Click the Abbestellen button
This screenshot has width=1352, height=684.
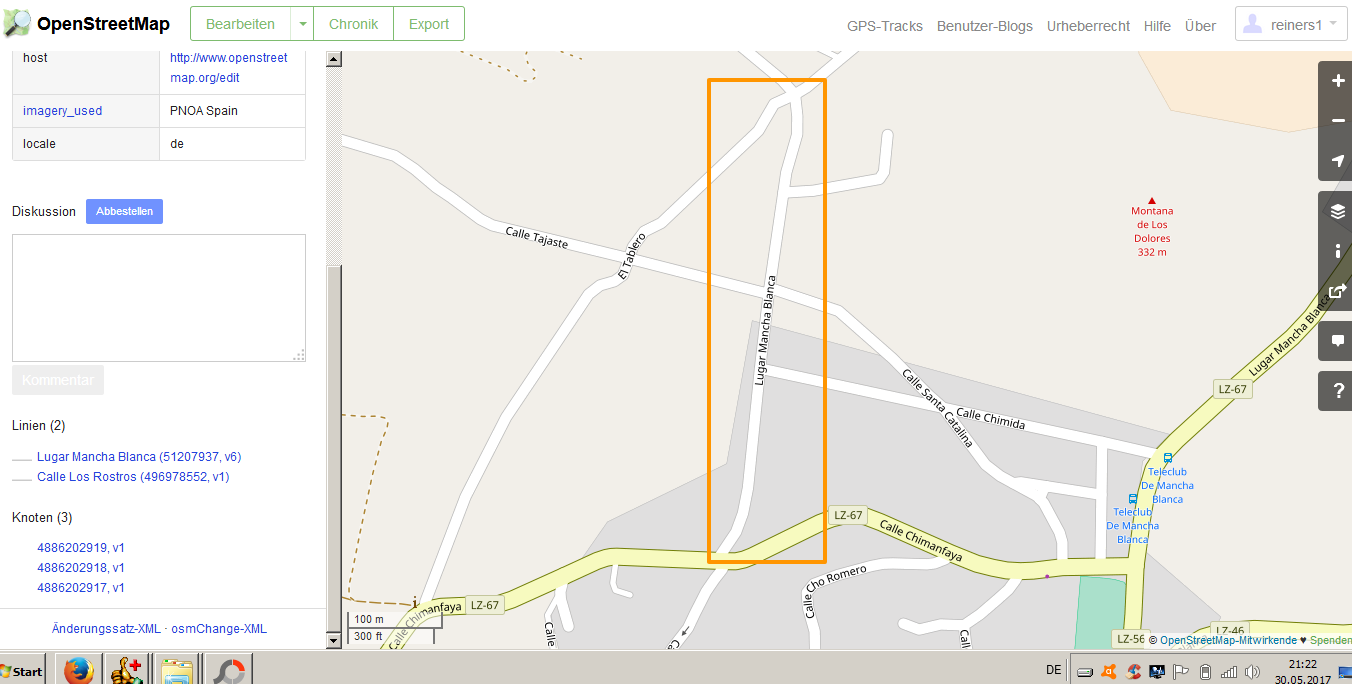pyautogui.click(x=124, y=211)
